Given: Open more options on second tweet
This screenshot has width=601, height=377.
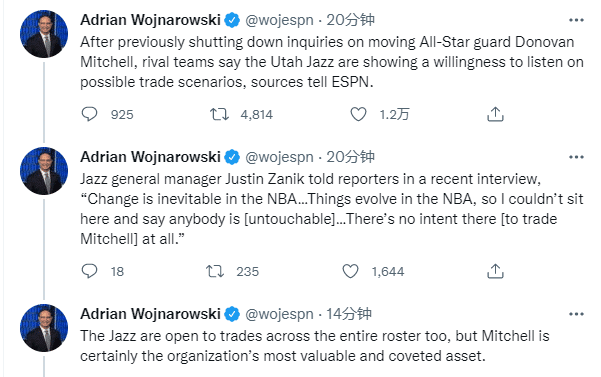Looking at the screenshot, I should 576,157.
